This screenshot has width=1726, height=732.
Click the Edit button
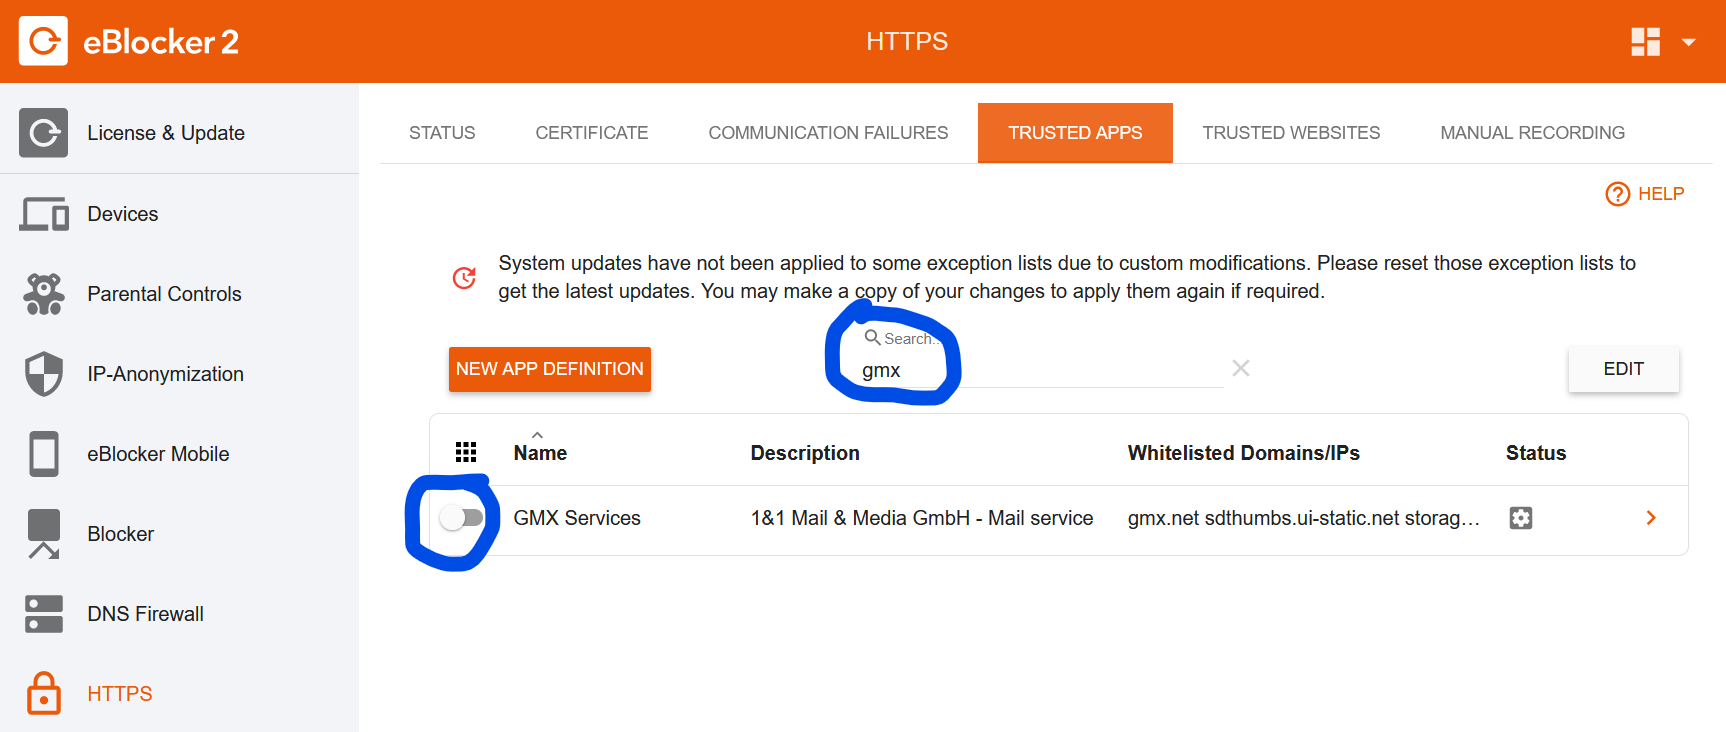(1624, 369)
